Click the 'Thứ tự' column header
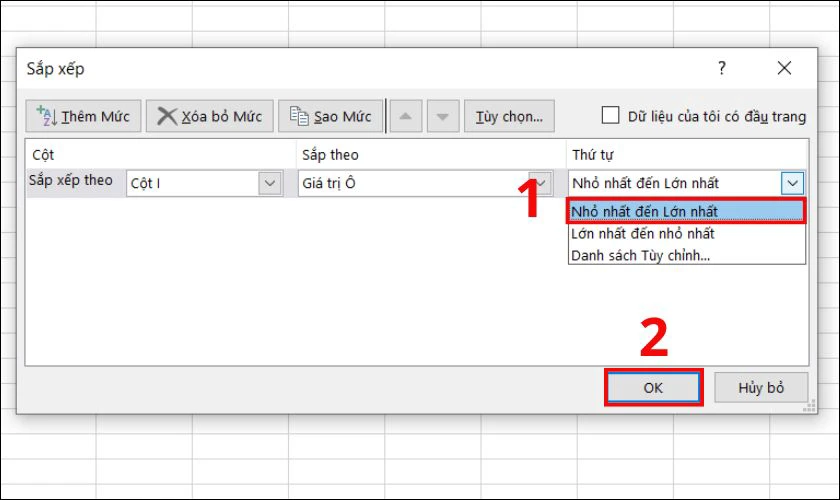 [592, 155]
